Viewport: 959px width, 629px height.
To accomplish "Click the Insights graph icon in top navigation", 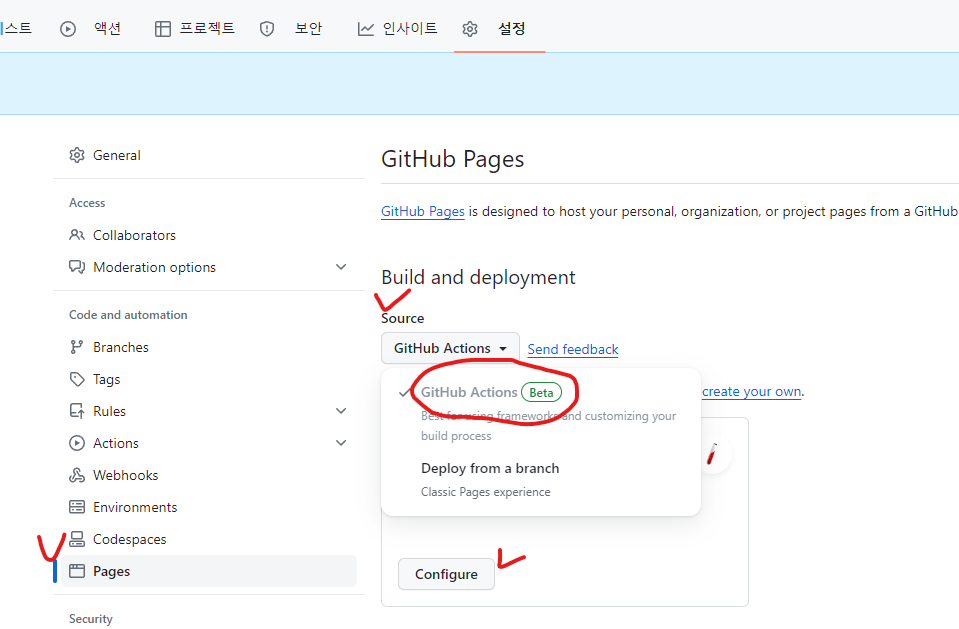I will 366,29.
